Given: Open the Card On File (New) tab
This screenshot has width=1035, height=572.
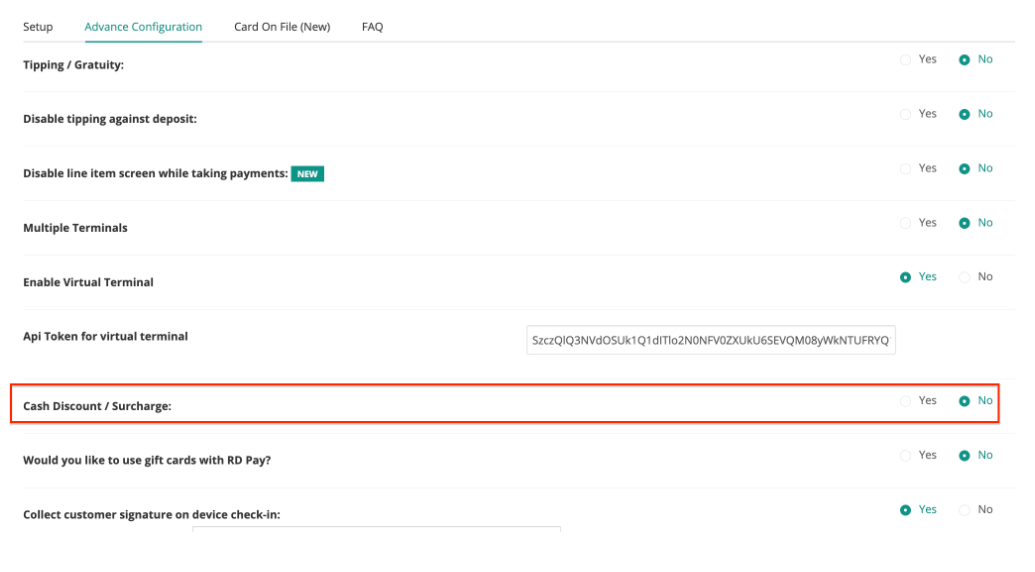Looking at the screenshot, I should [x=282, y=27].
